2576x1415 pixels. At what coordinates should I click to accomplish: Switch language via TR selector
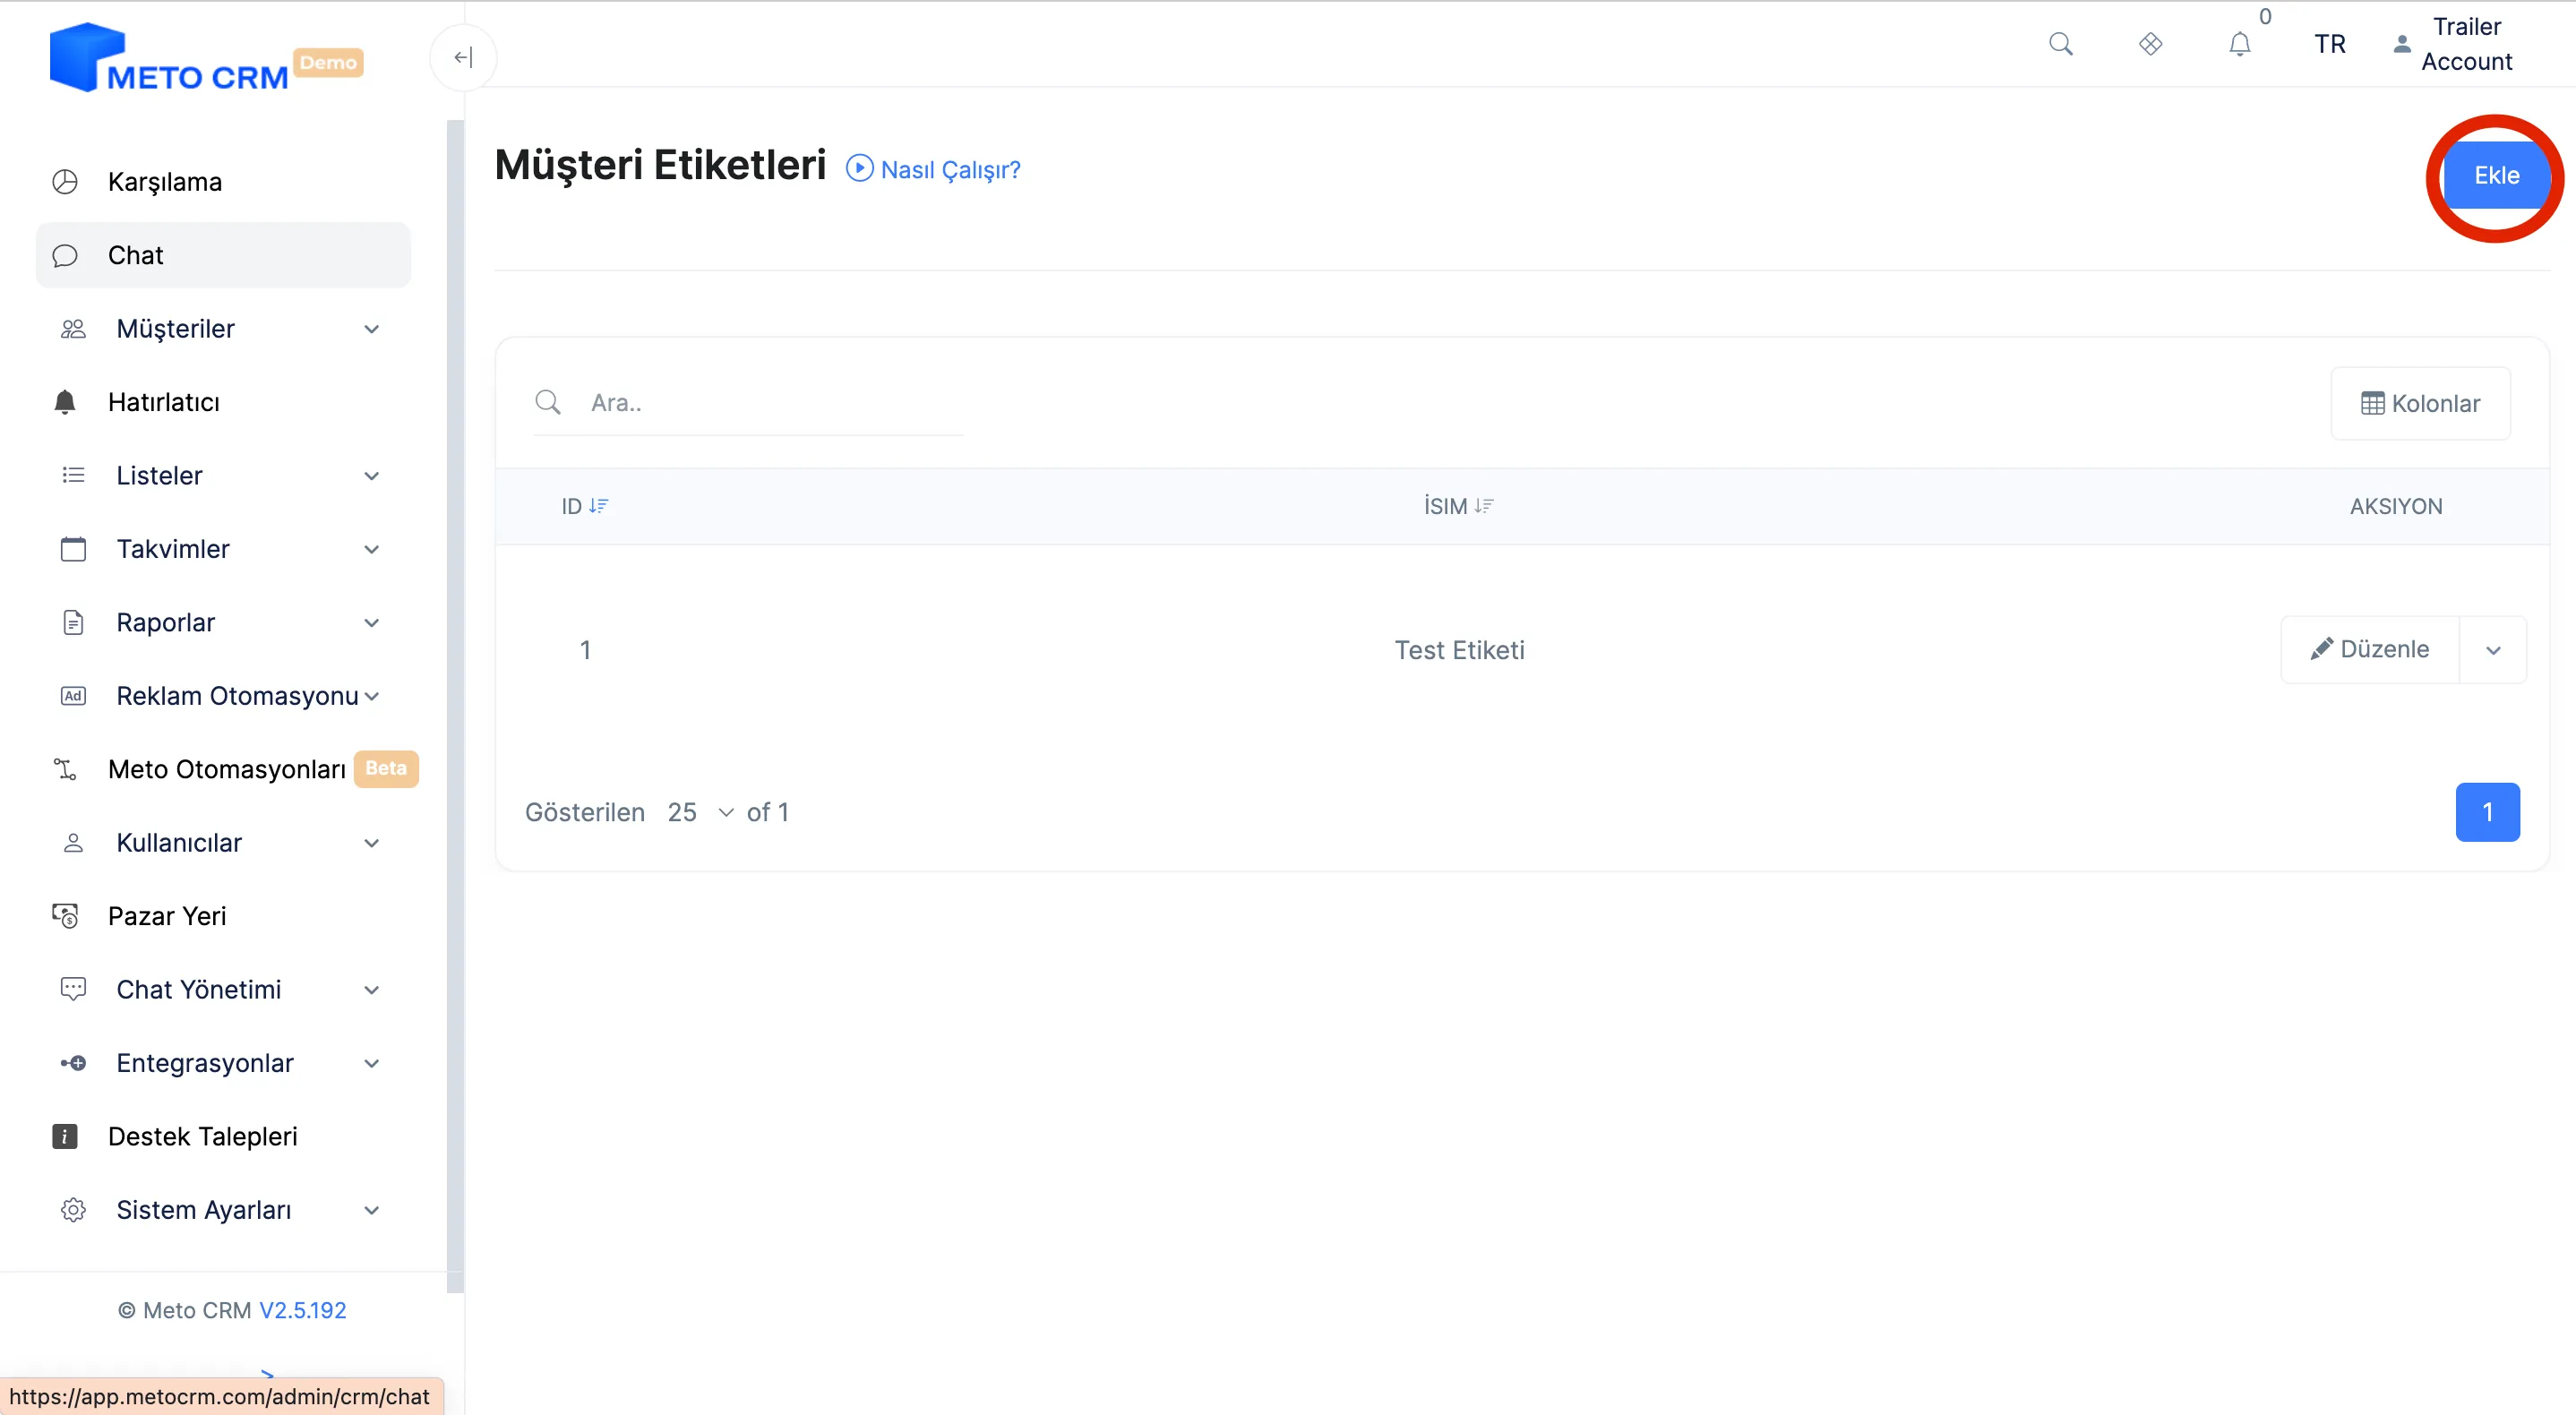tap(2330, 44)
